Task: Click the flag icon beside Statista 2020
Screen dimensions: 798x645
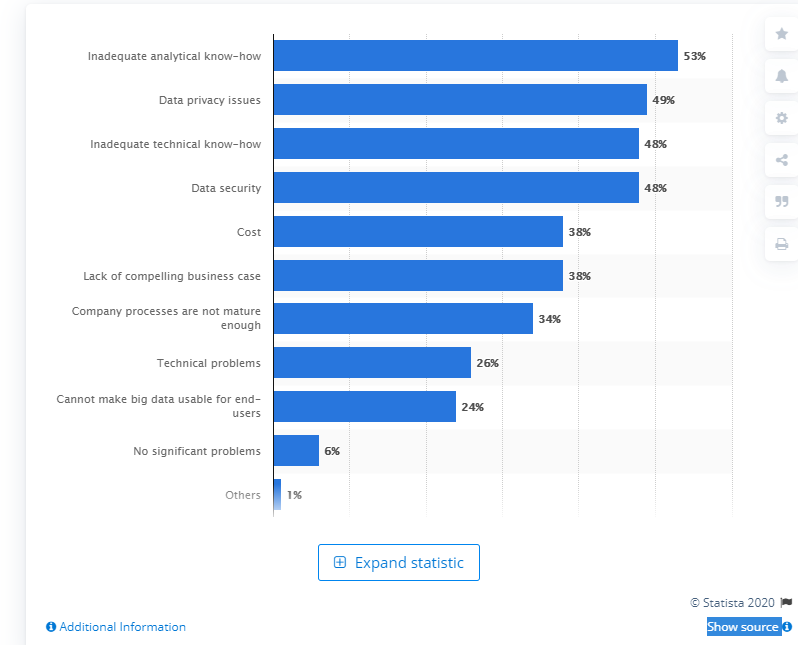Action: pyautogui.click(x=786, y=602)
